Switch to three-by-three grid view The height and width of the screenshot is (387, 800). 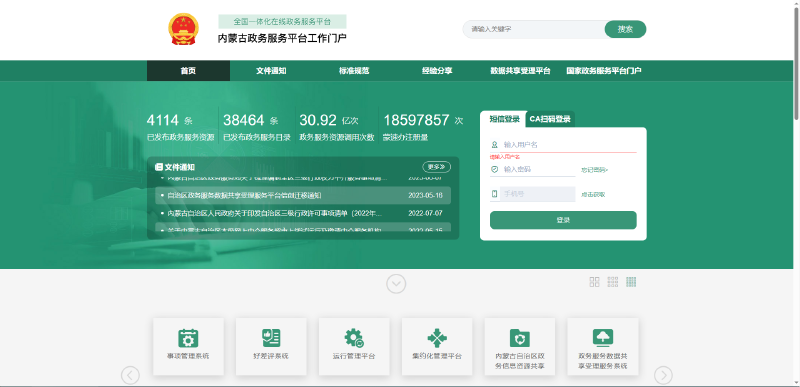point(613,282)
